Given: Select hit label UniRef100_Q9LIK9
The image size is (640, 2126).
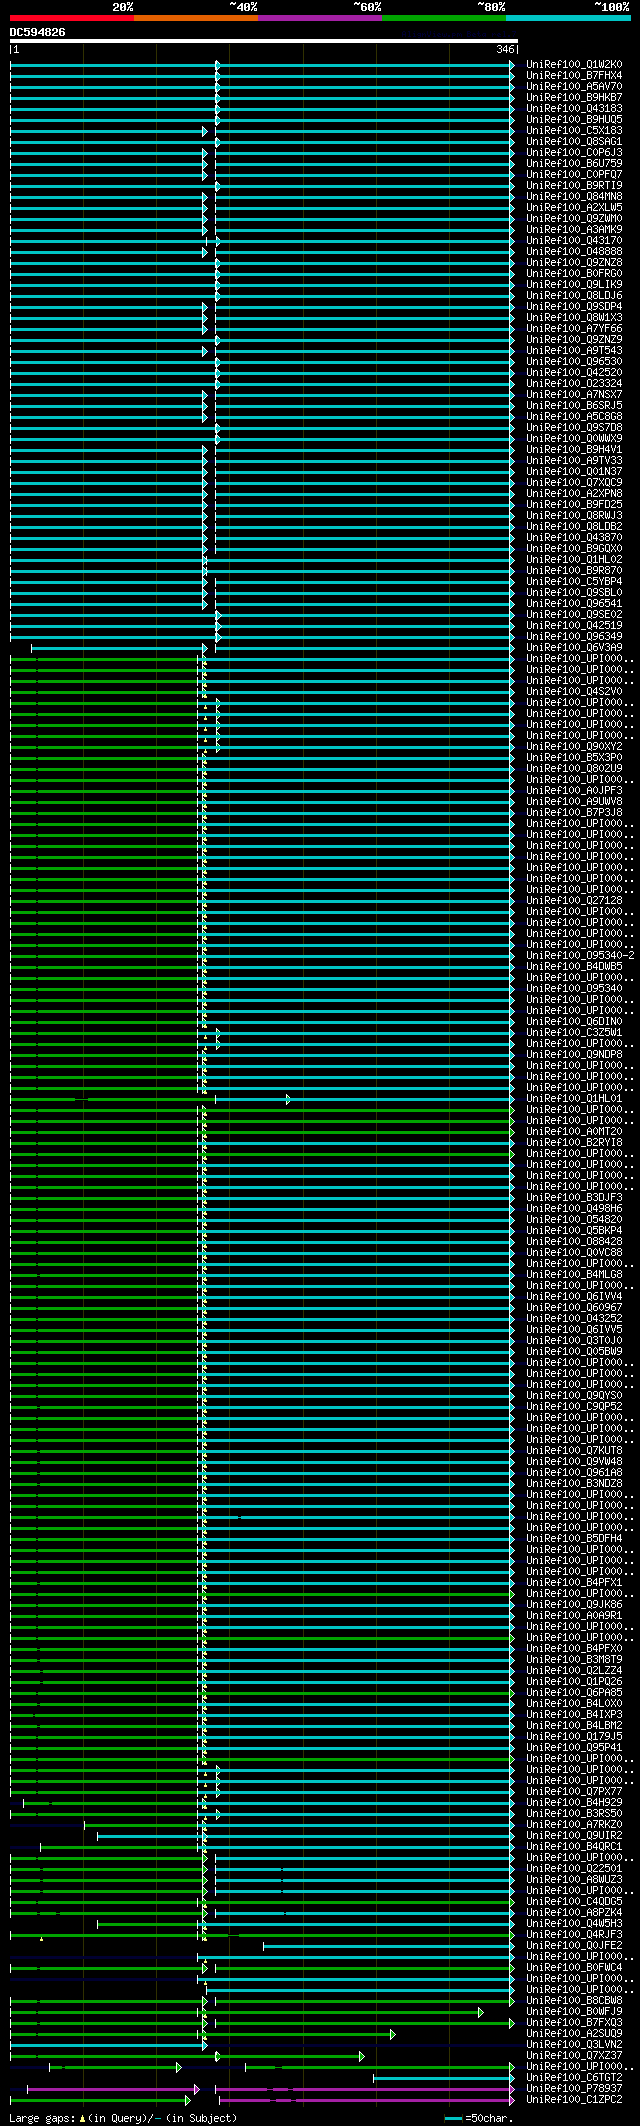Looking at the screenshot, I should tap(574, 284).
